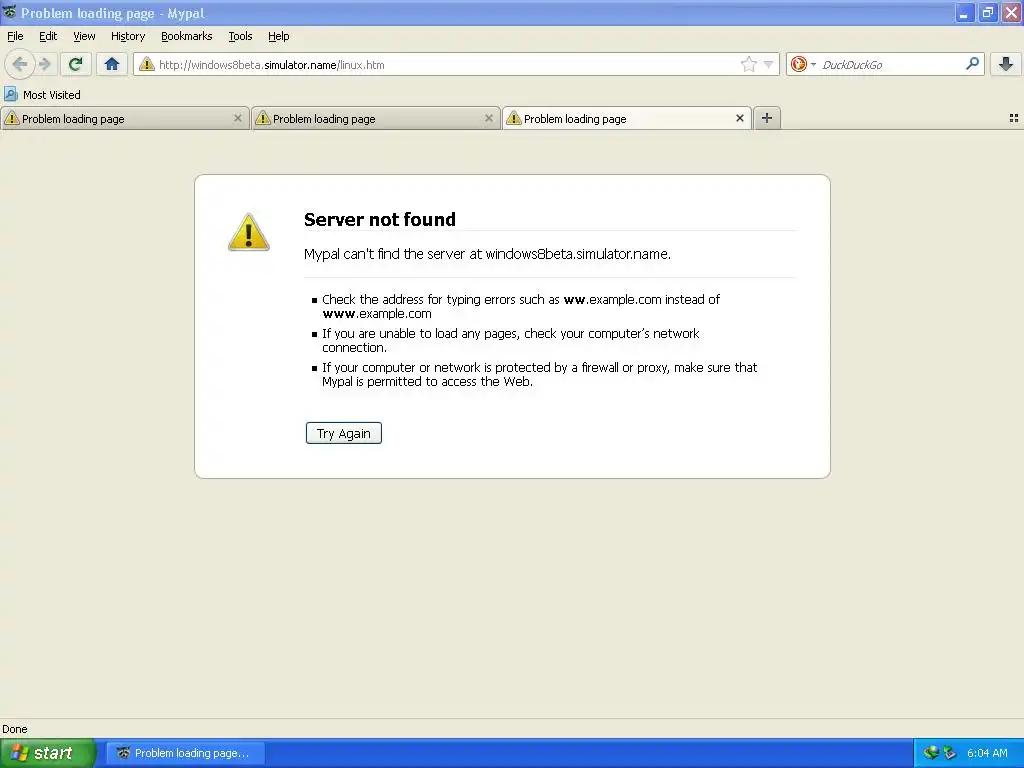The image size is (1024, 768).
Task: Click the second system tray icon
Action: pos(949,753)
